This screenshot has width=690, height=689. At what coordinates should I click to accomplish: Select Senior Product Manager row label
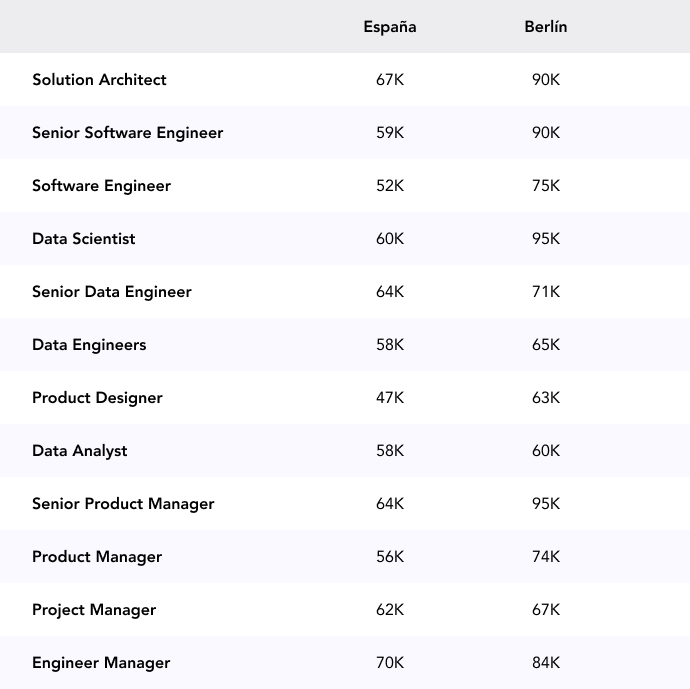click(x=123, y=504)
